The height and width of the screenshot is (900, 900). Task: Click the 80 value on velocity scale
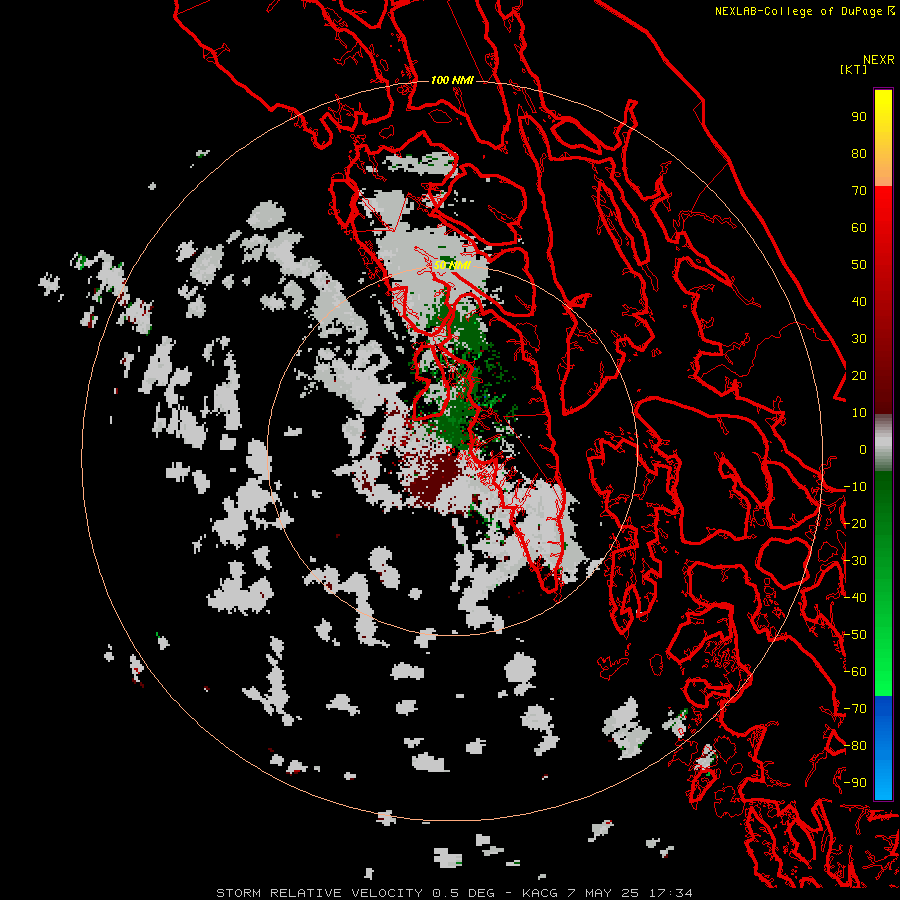[859, 153]
